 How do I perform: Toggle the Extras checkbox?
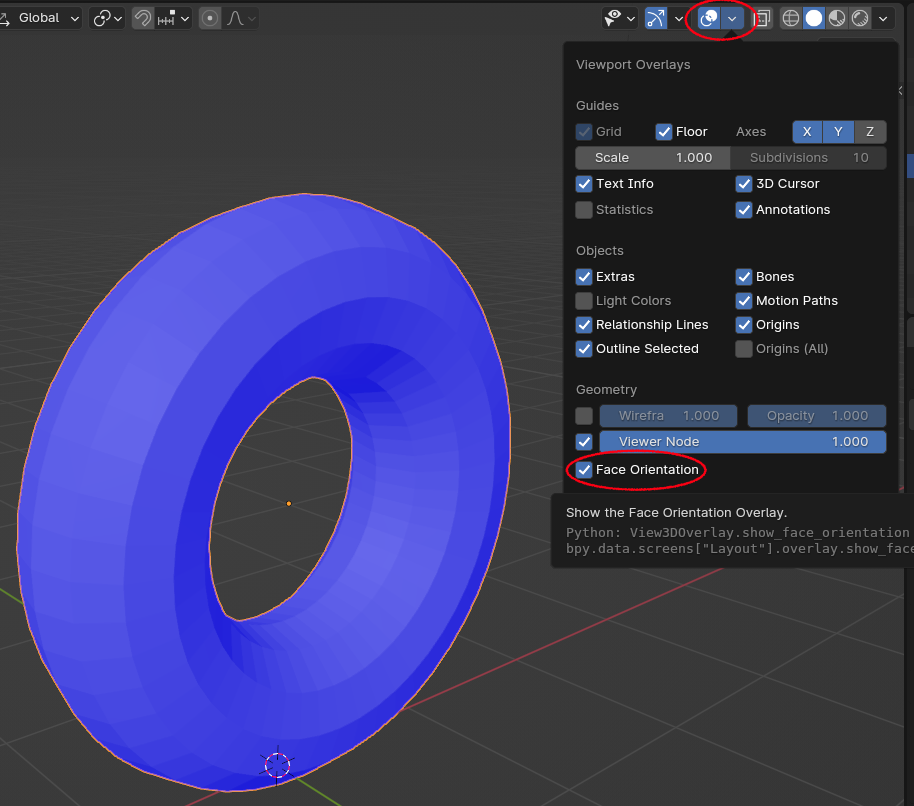pos(584,276)
